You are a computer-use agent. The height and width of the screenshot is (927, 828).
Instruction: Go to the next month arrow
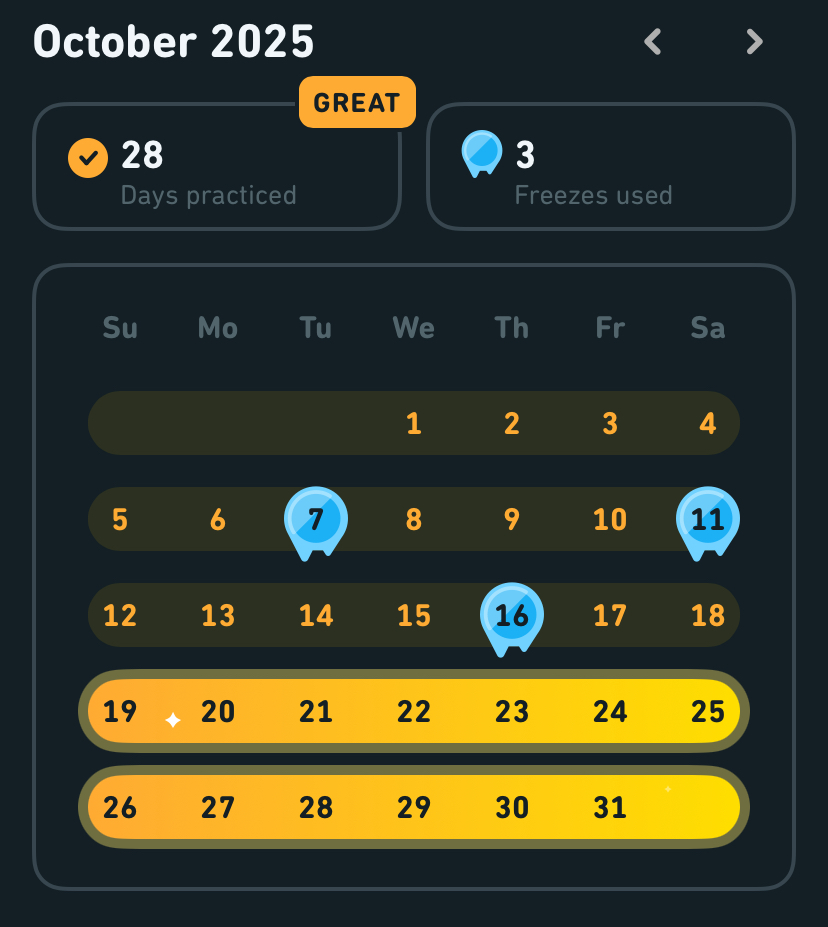755,42
